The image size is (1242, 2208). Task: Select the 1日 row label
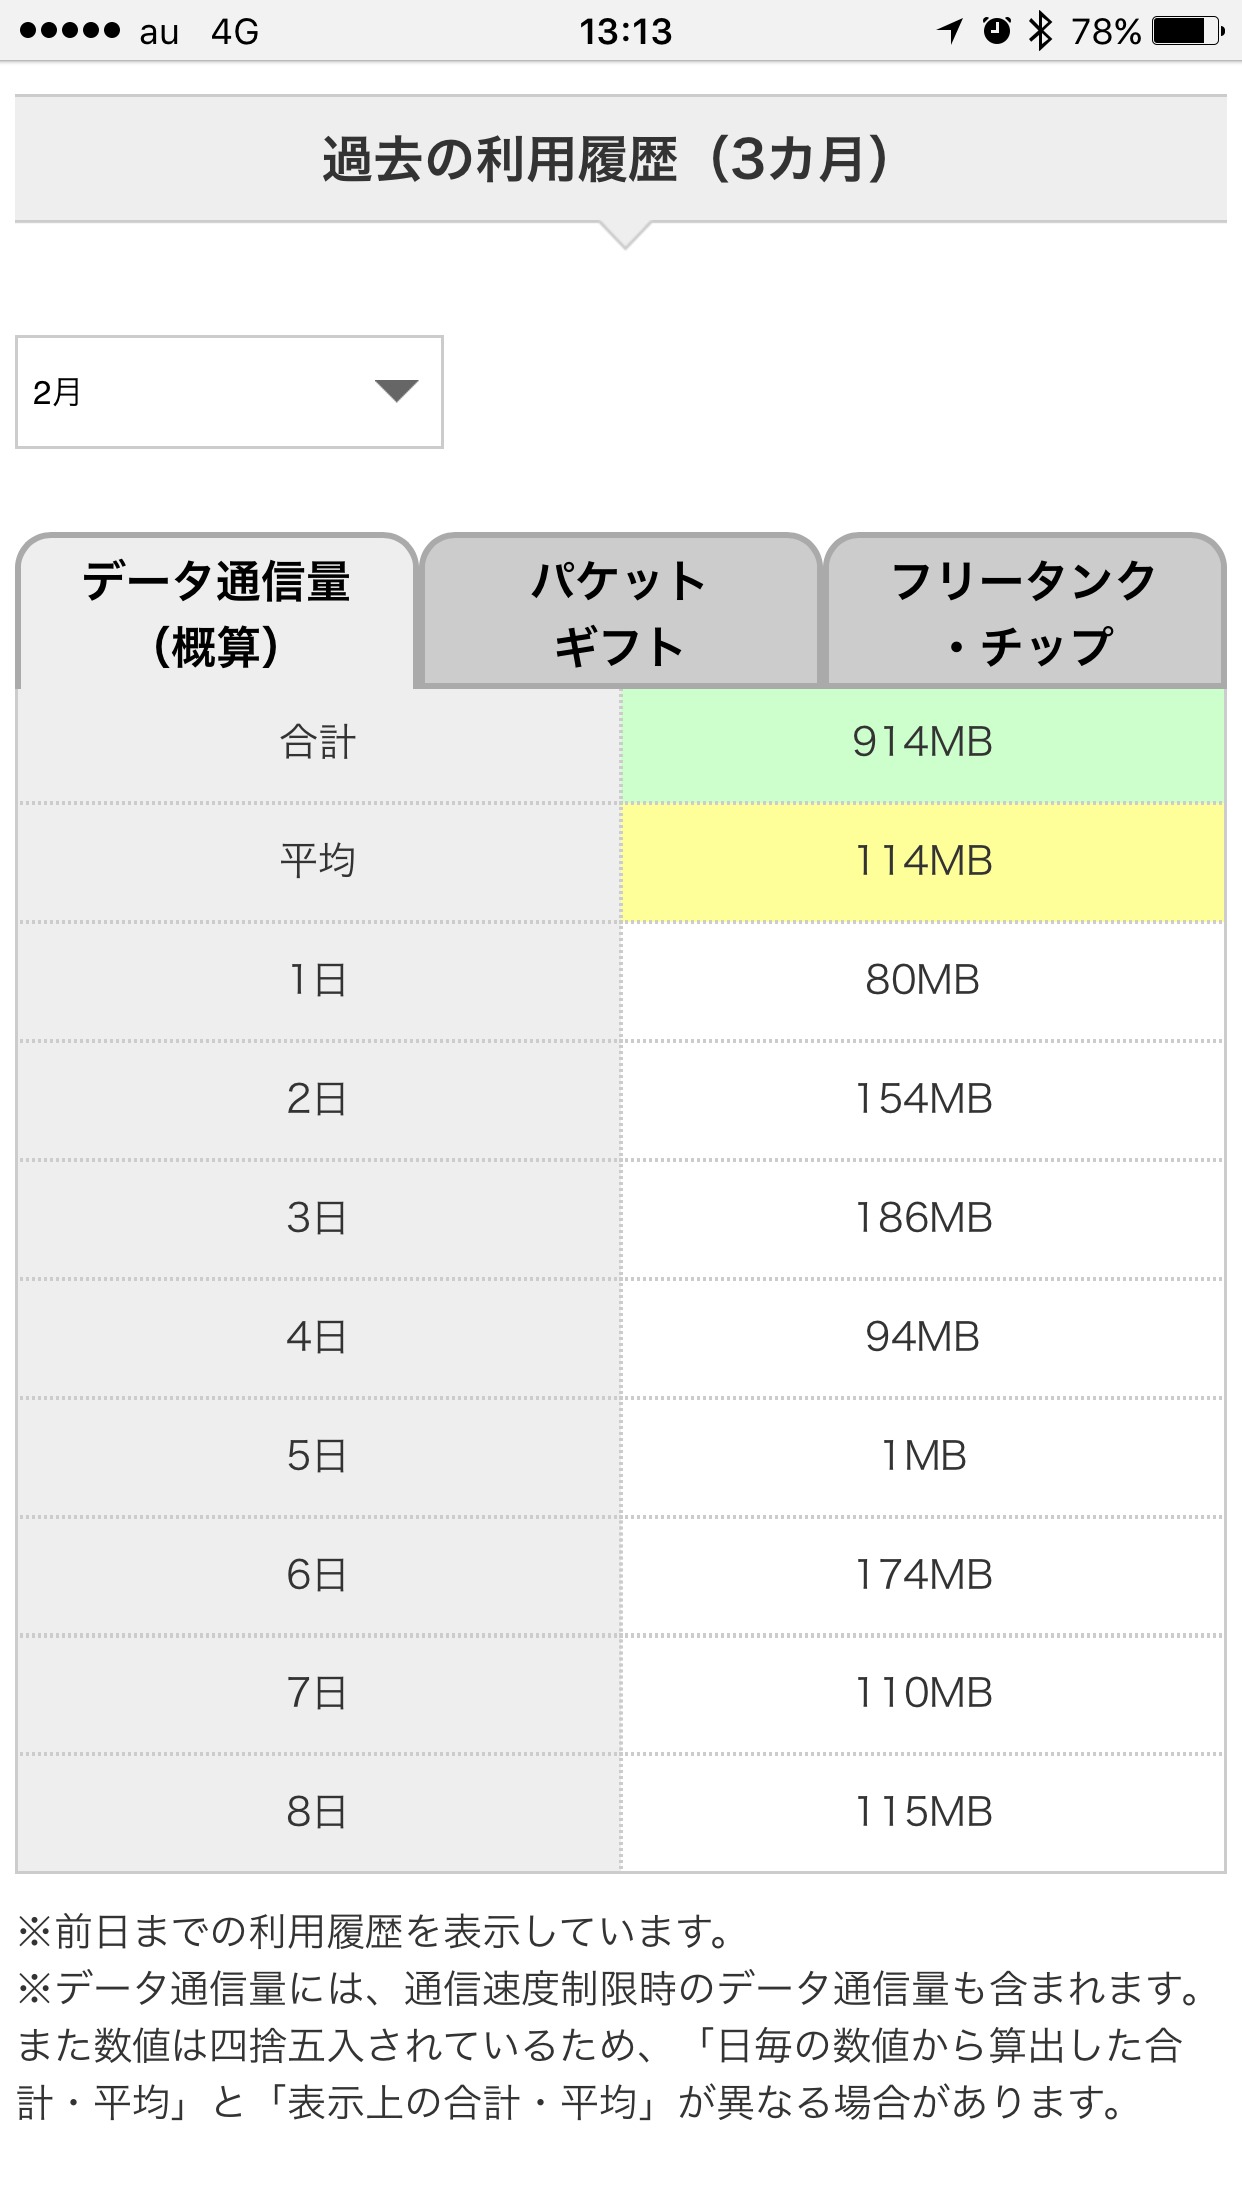(x=318, y=980)
